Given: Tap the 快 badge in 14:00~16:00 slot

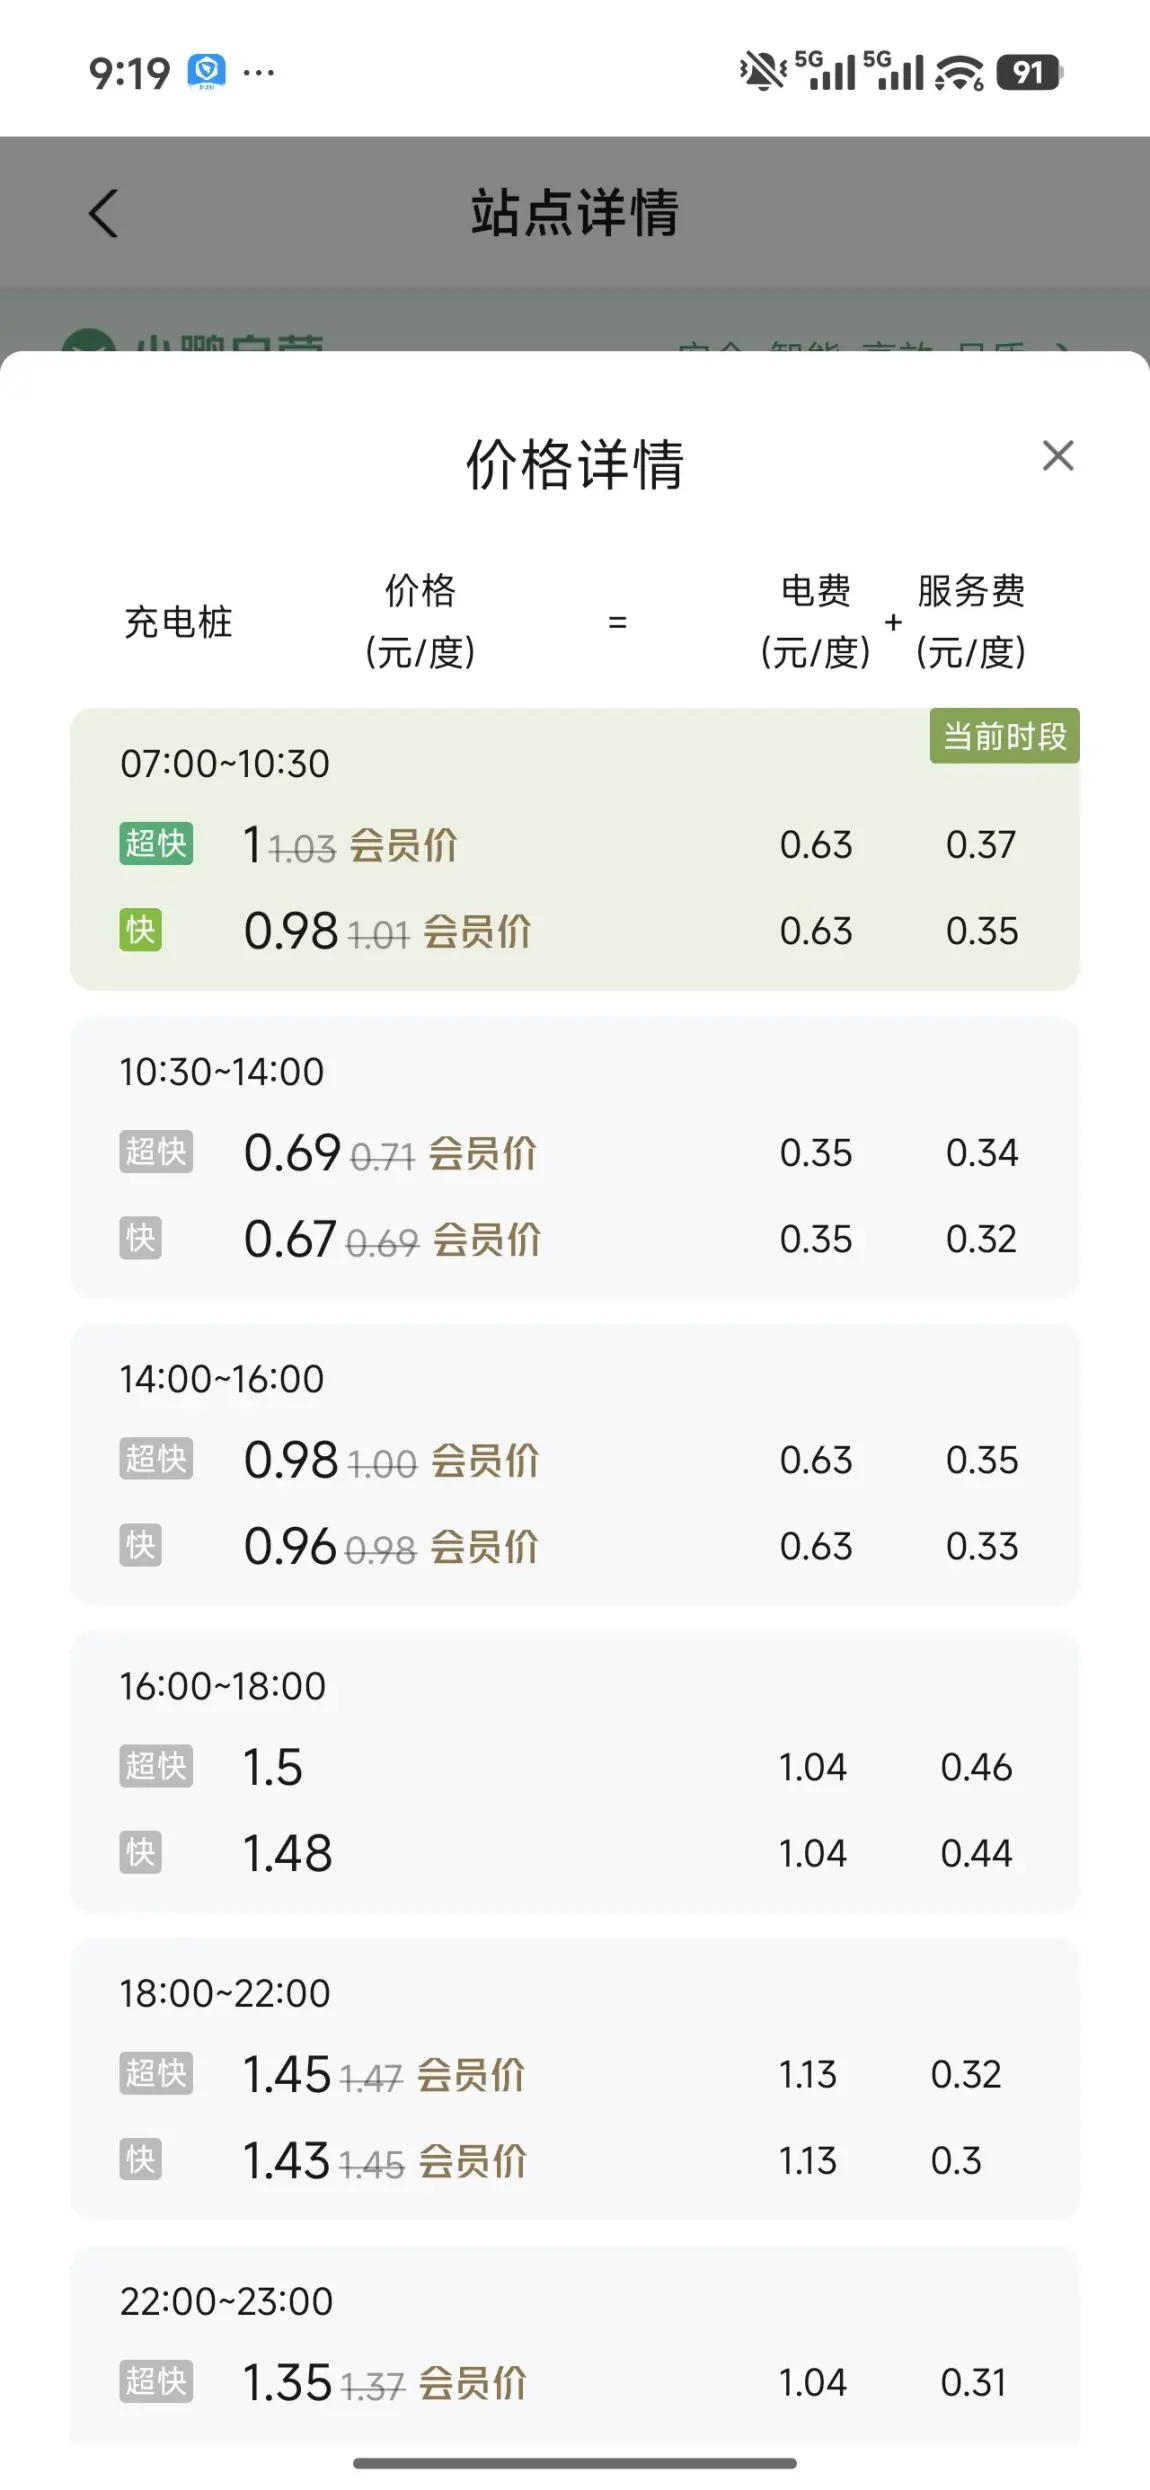Looking at the screenshot, I should point(141,1545).
